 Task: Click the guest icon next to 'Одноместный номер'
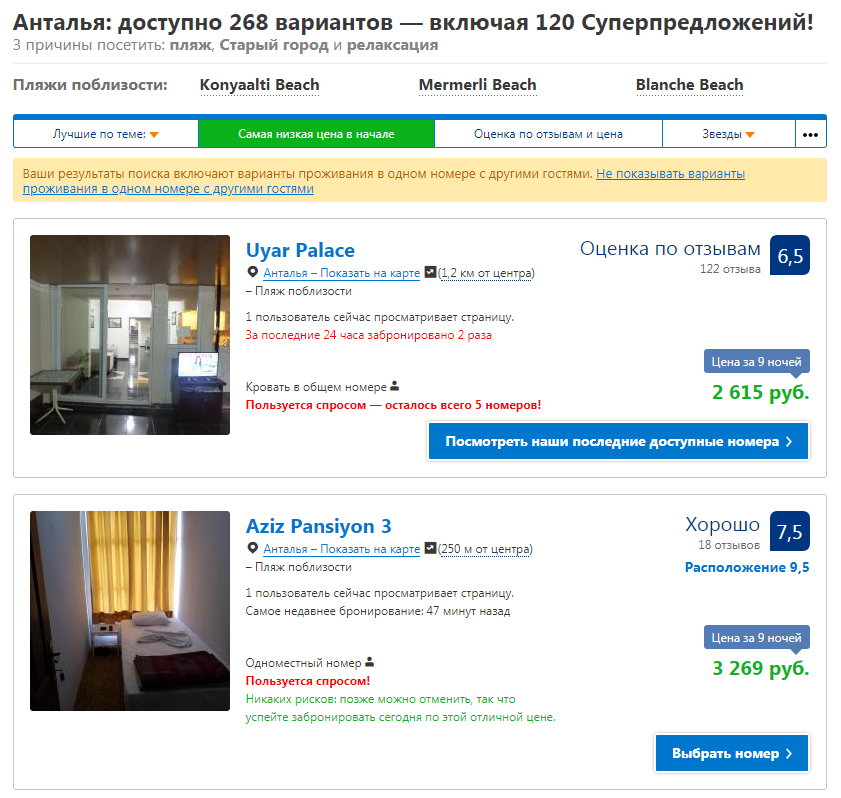pyautogui.click(x=370, y=662)
